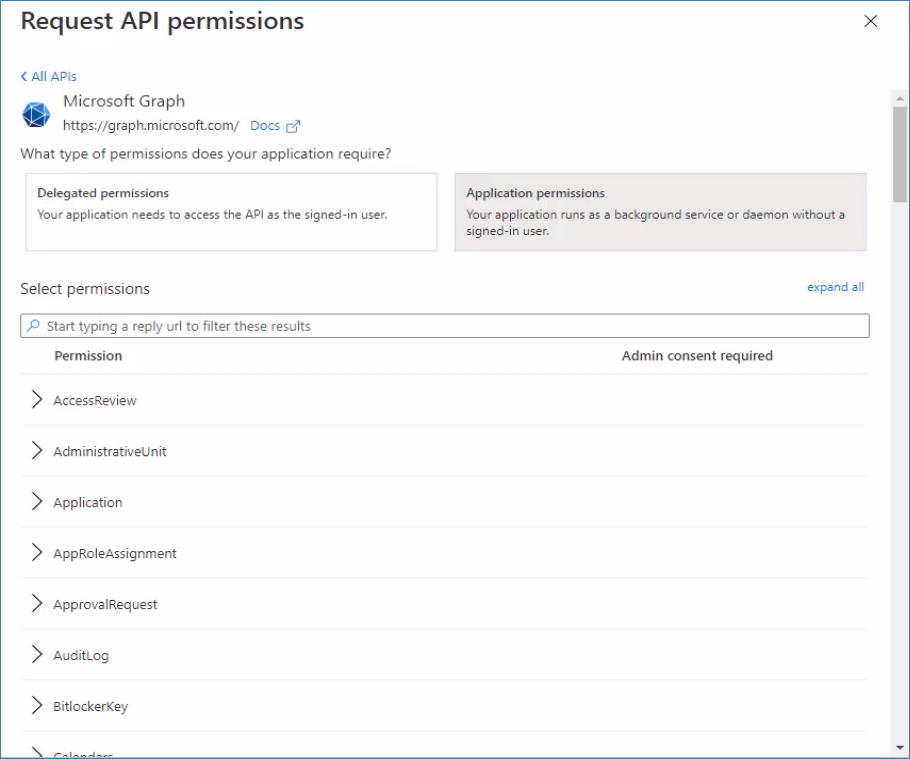Open the Docs external link icon
The width and height of the screenshot is (910, 759).
tap(293, 126)
